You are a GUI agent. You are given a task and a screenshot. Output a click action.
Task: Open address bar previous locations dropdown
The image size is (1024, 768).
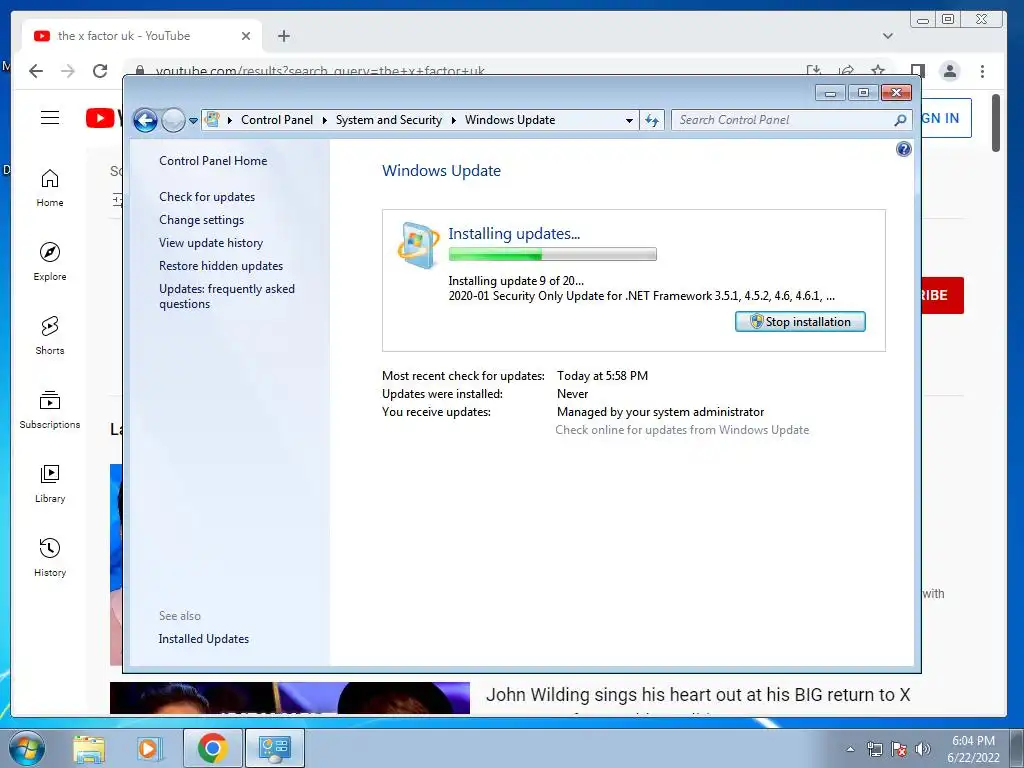pos(629,120)
